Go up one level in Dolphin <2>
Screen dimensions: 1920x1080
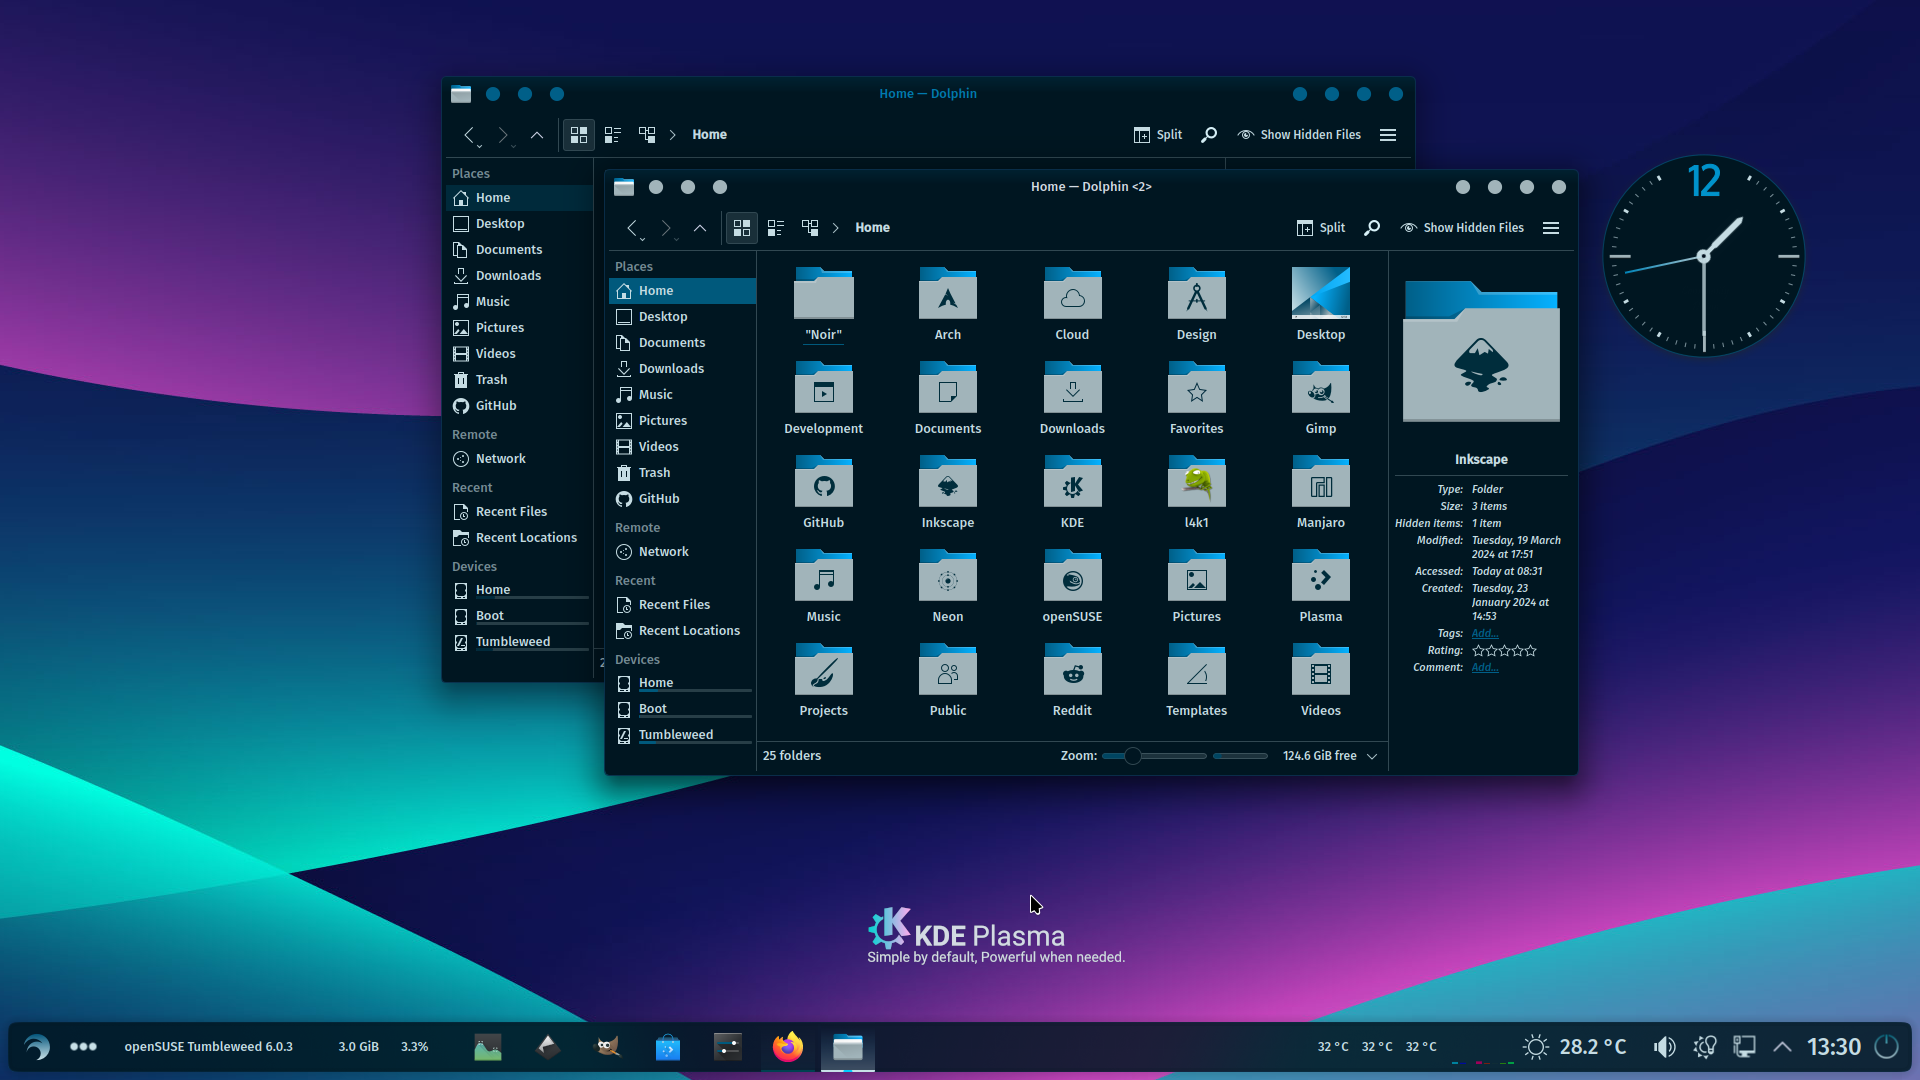coord(700,228)
